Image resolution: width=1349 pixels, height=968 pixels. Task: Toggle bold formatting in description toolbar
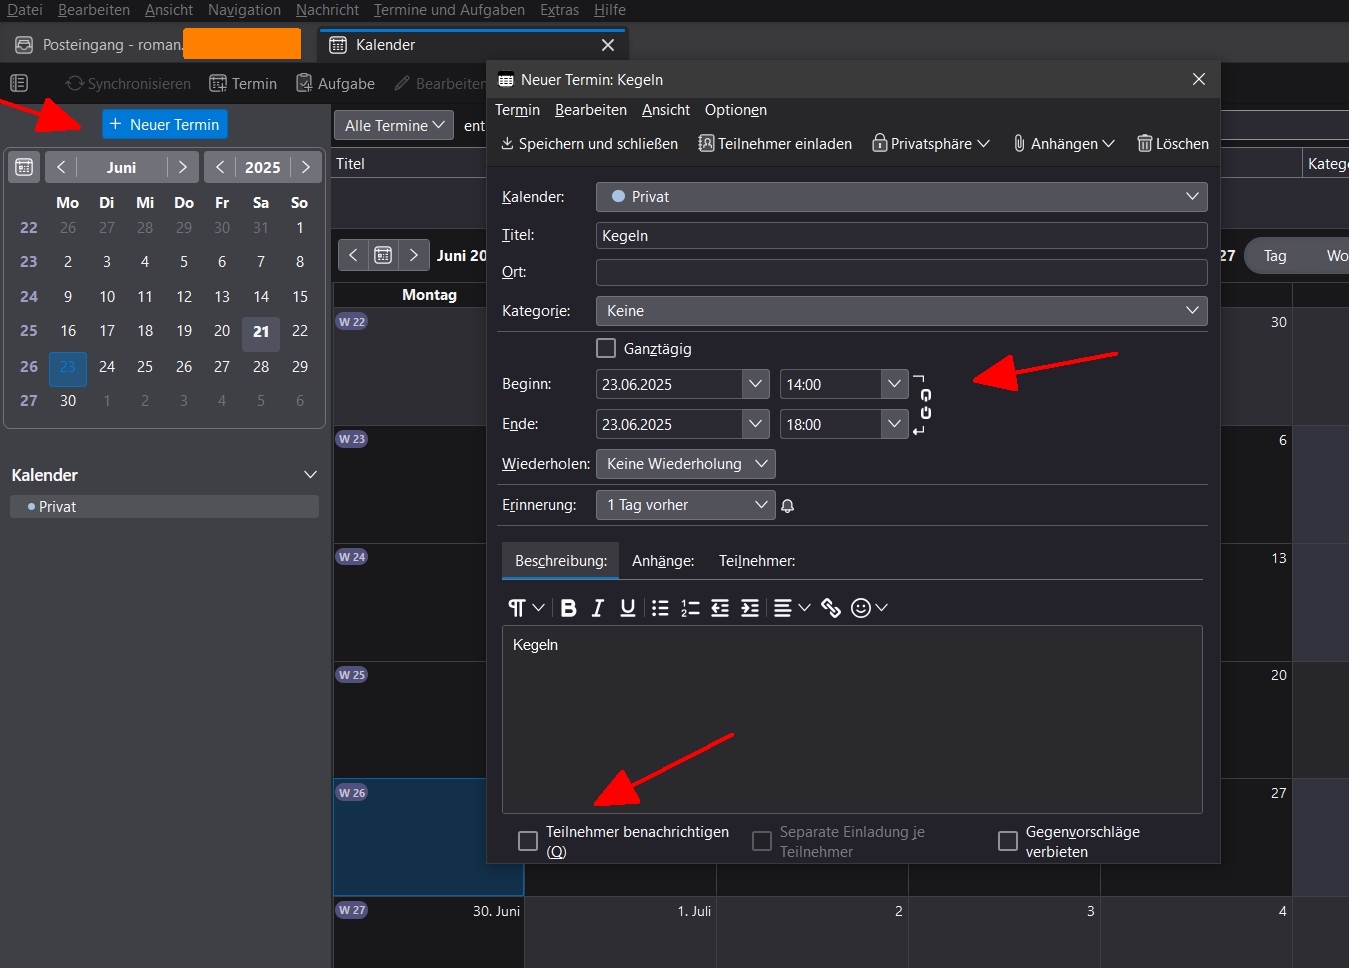coord(568,608)
